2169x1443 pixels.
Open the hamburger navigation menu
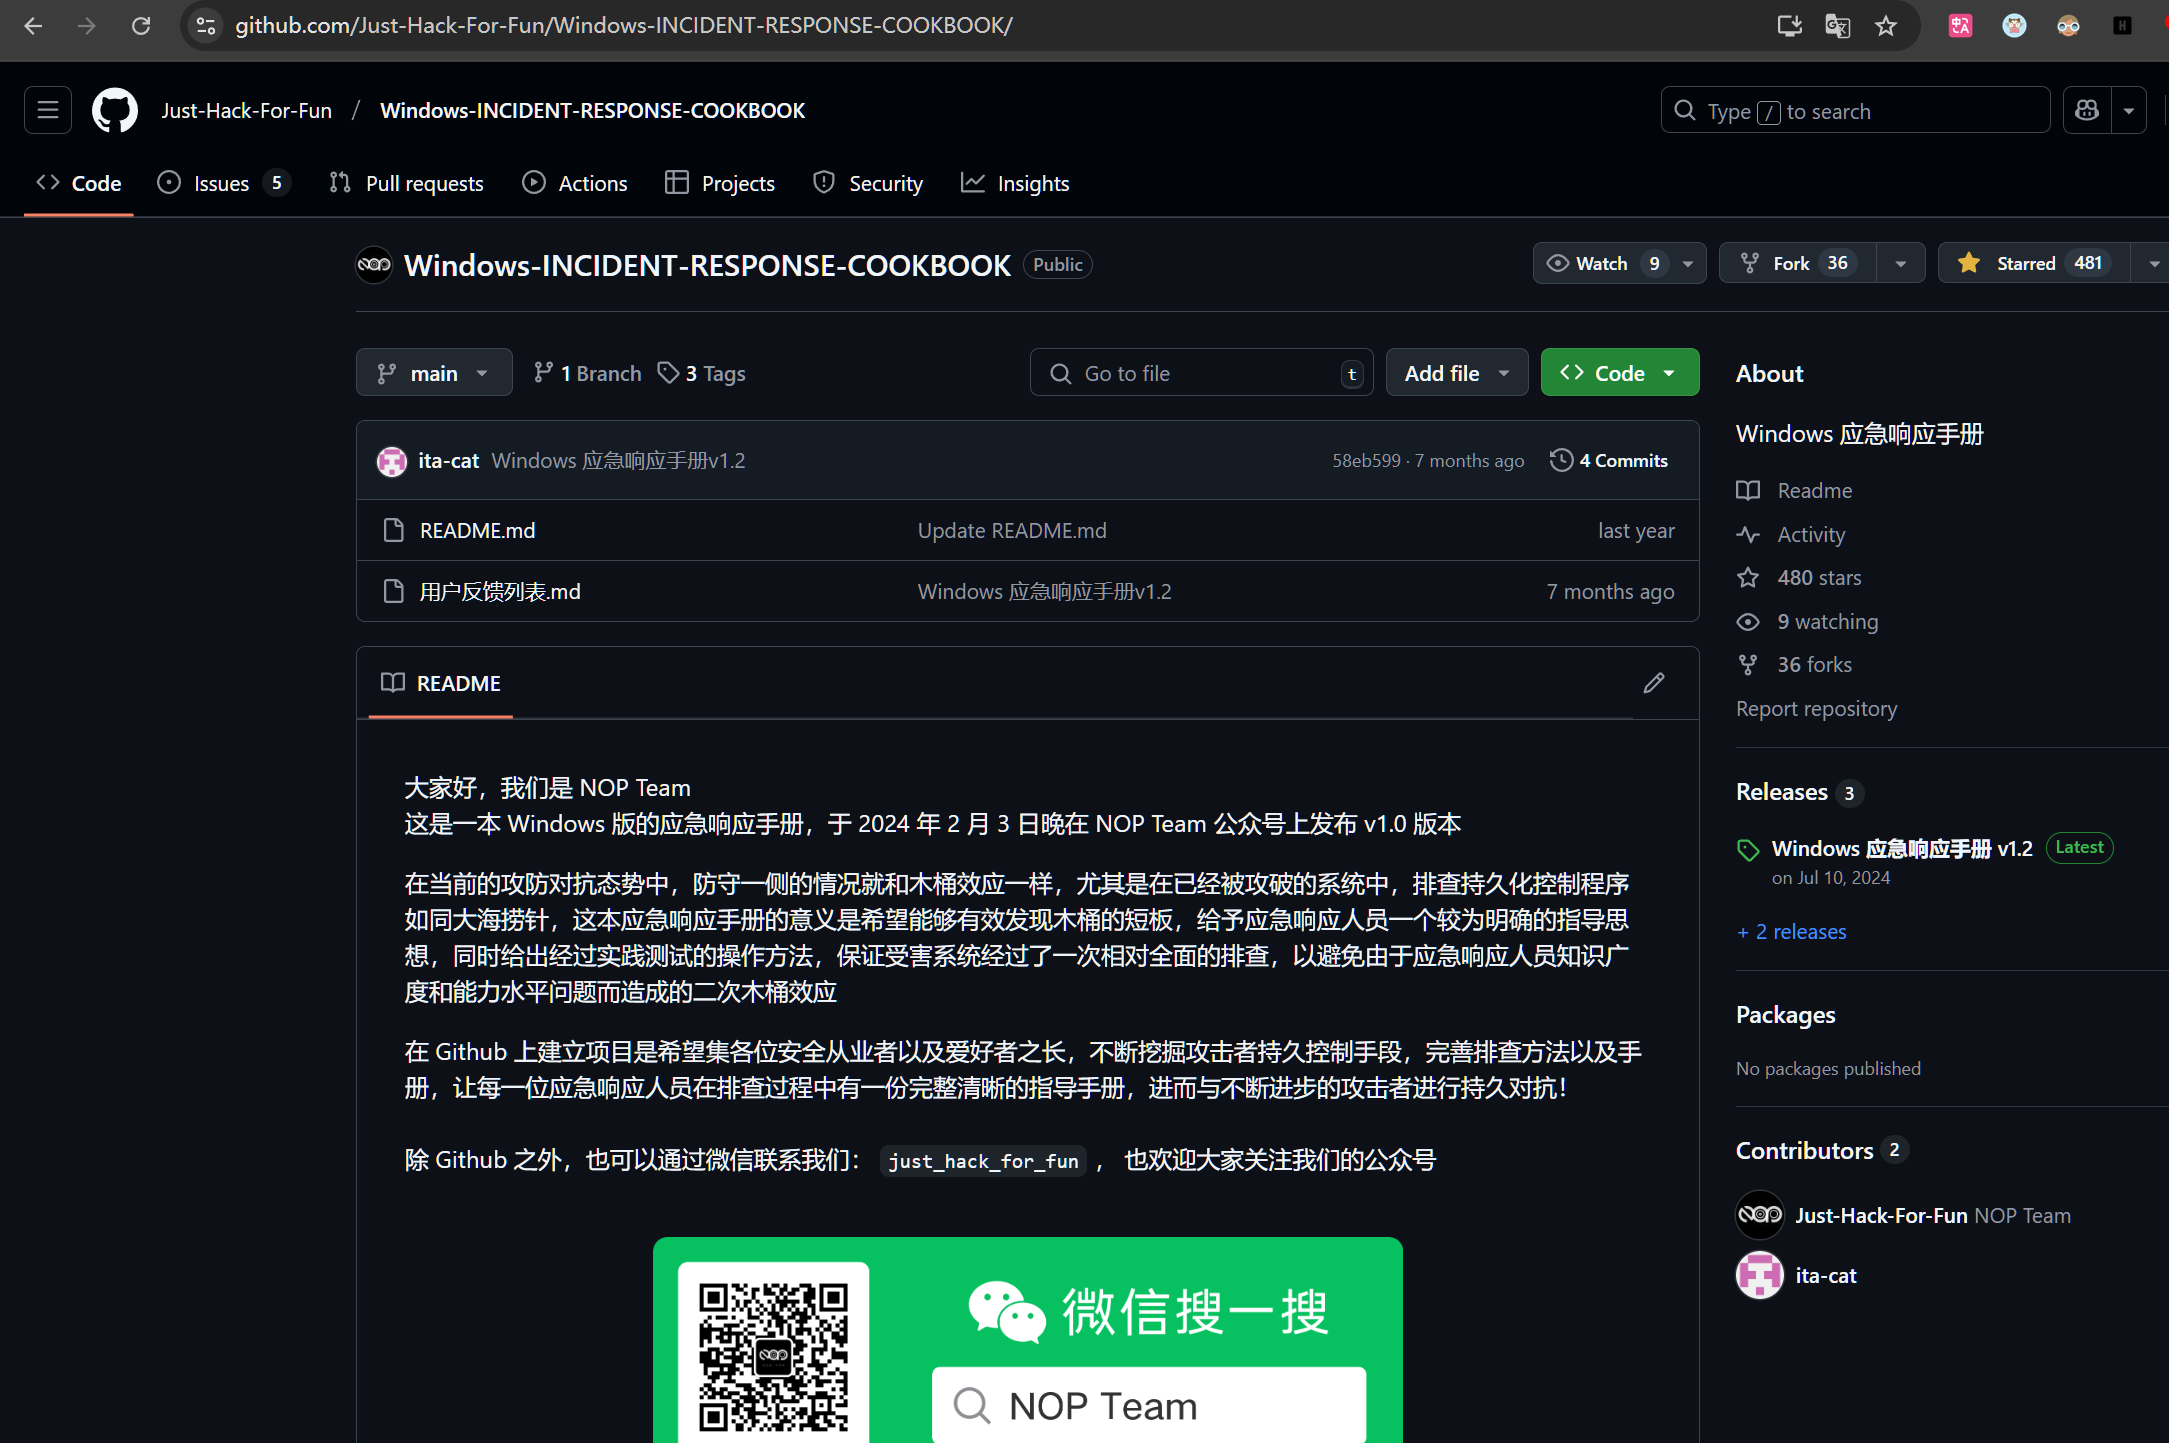(x=48, y=110)
